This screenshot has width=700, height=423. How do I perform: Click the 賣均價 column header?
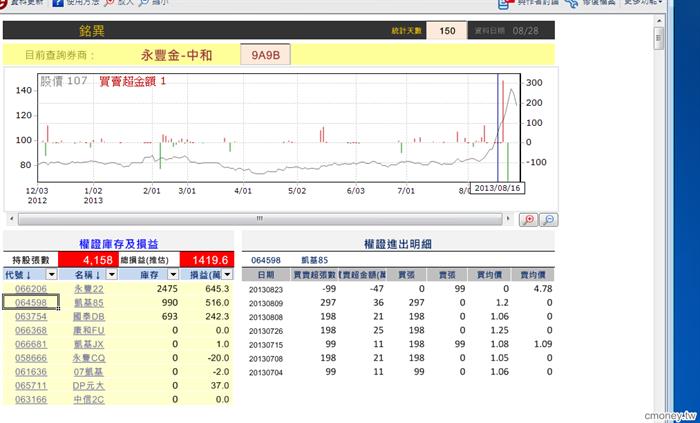533,274
